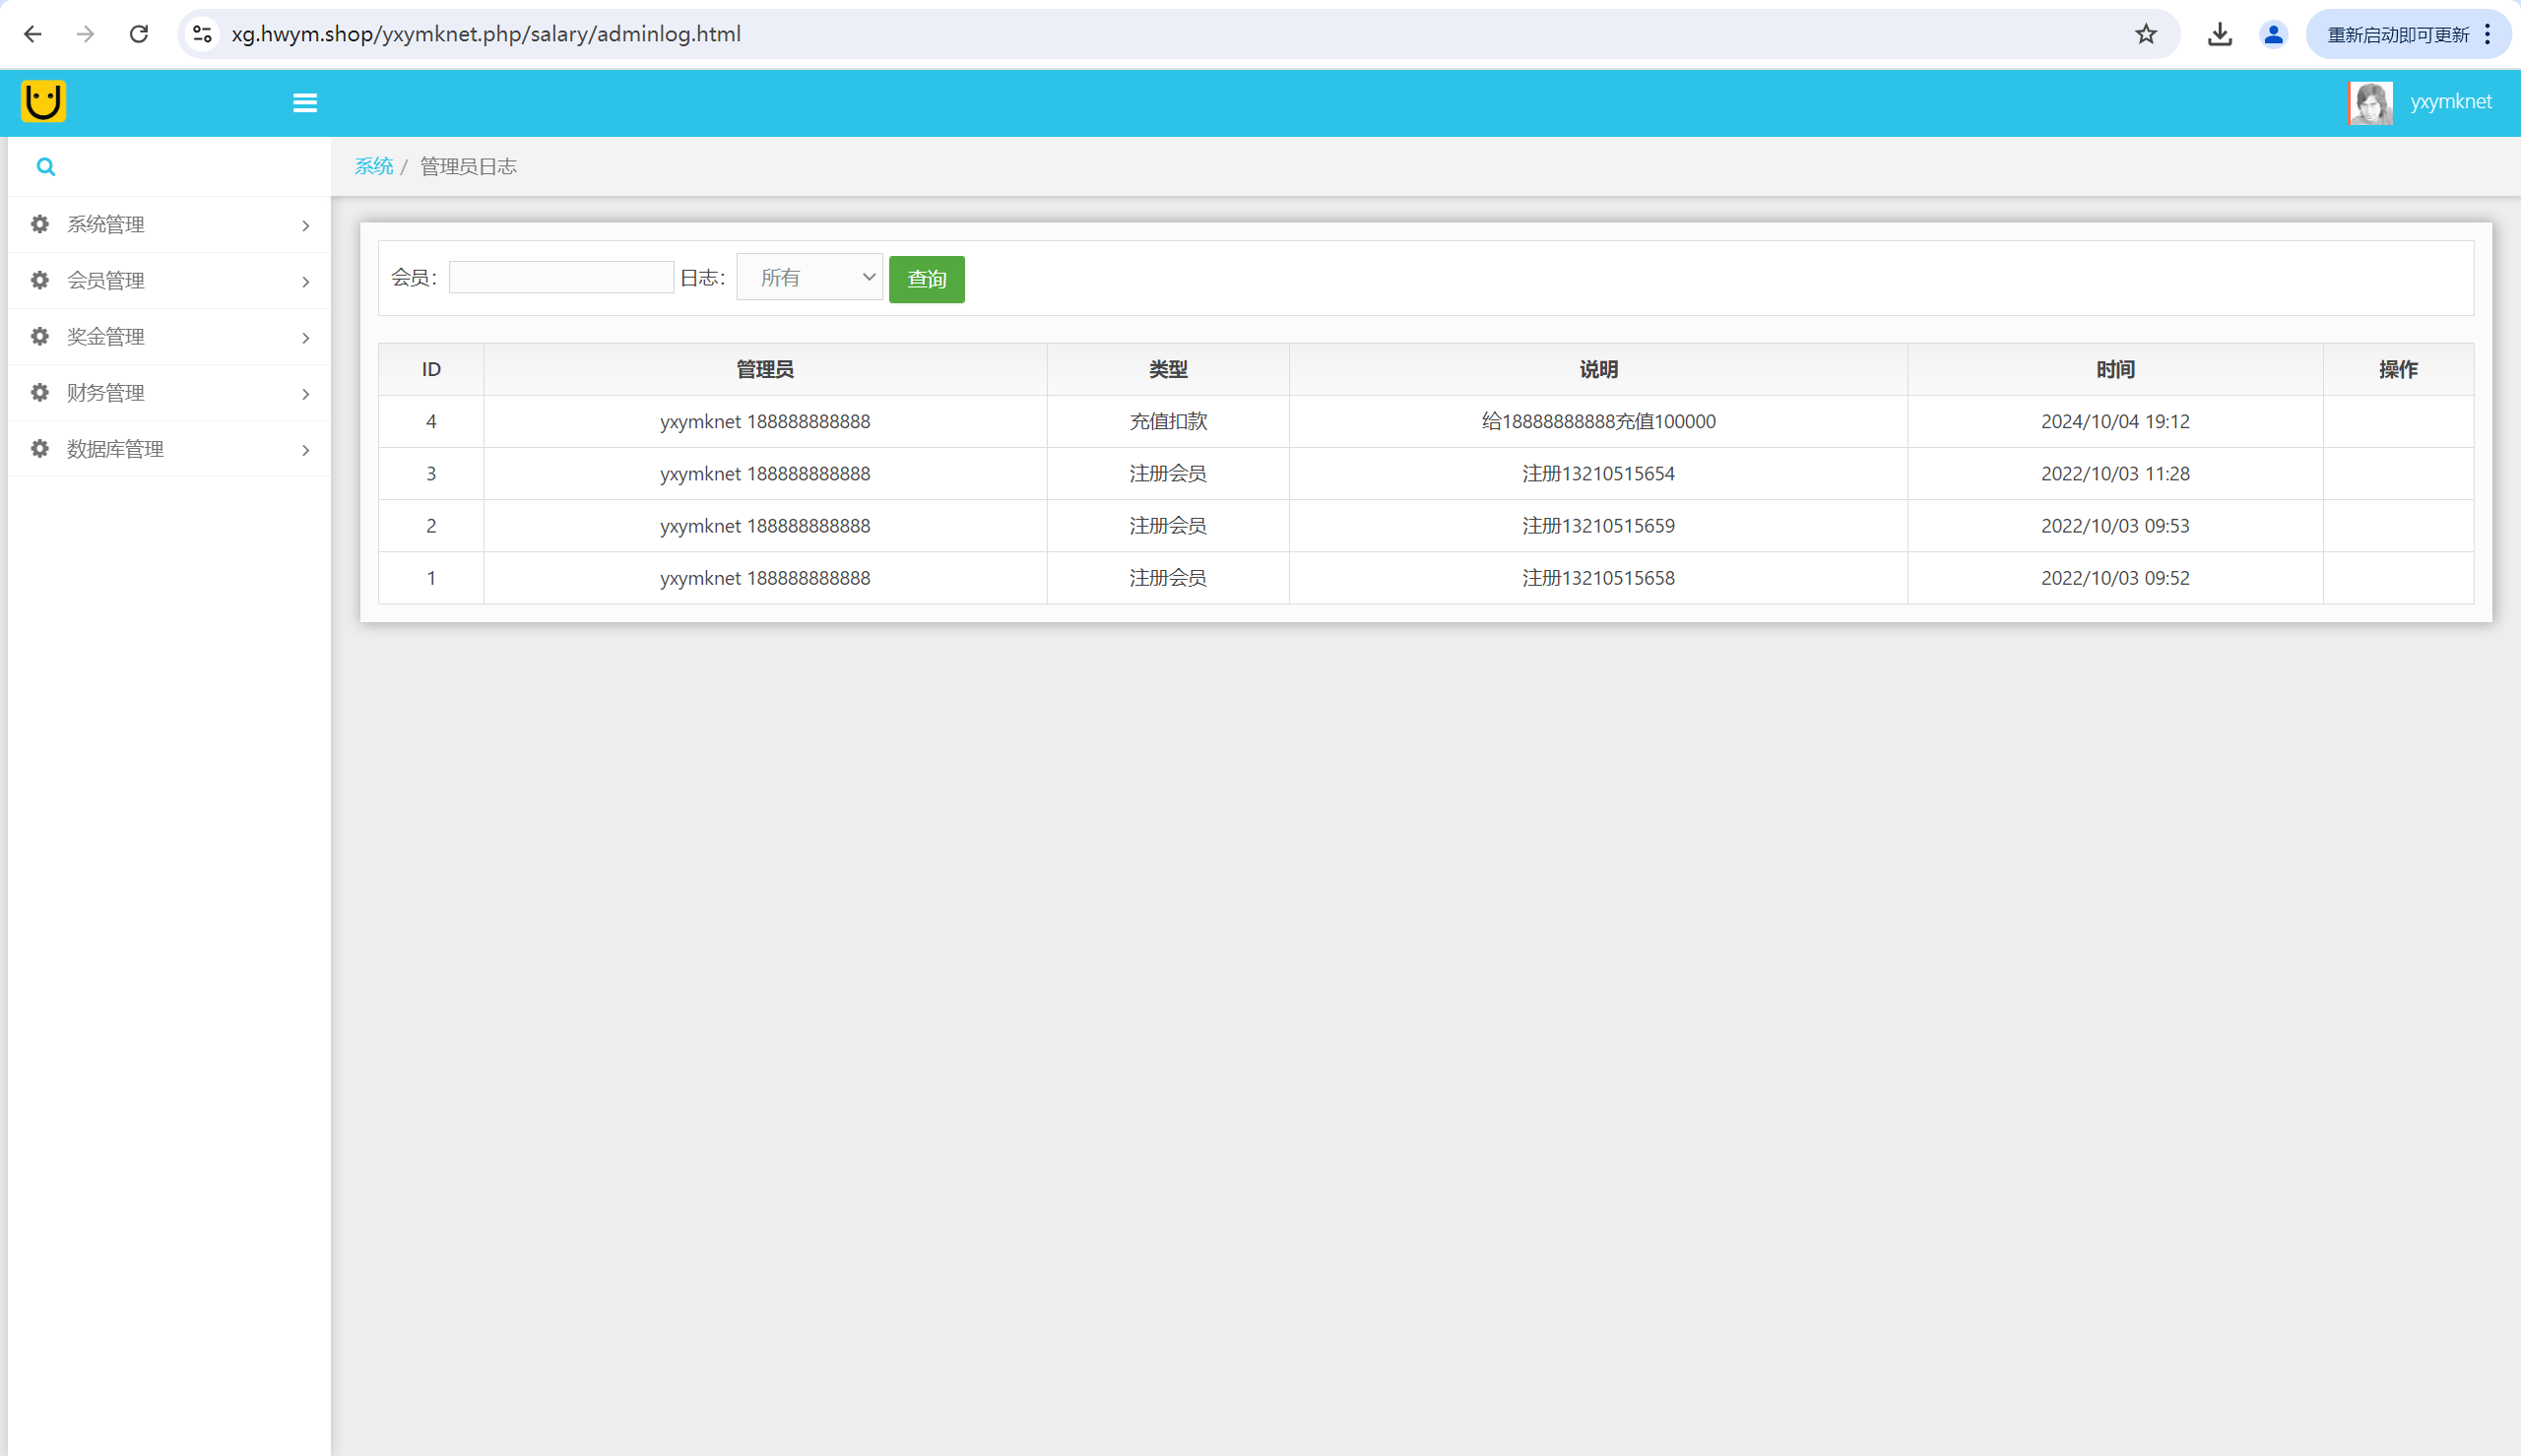Click the browser profile icon
The height and width of the screenshot is (1456, 2521).
pyautogui.click(x=2273, y=34)
